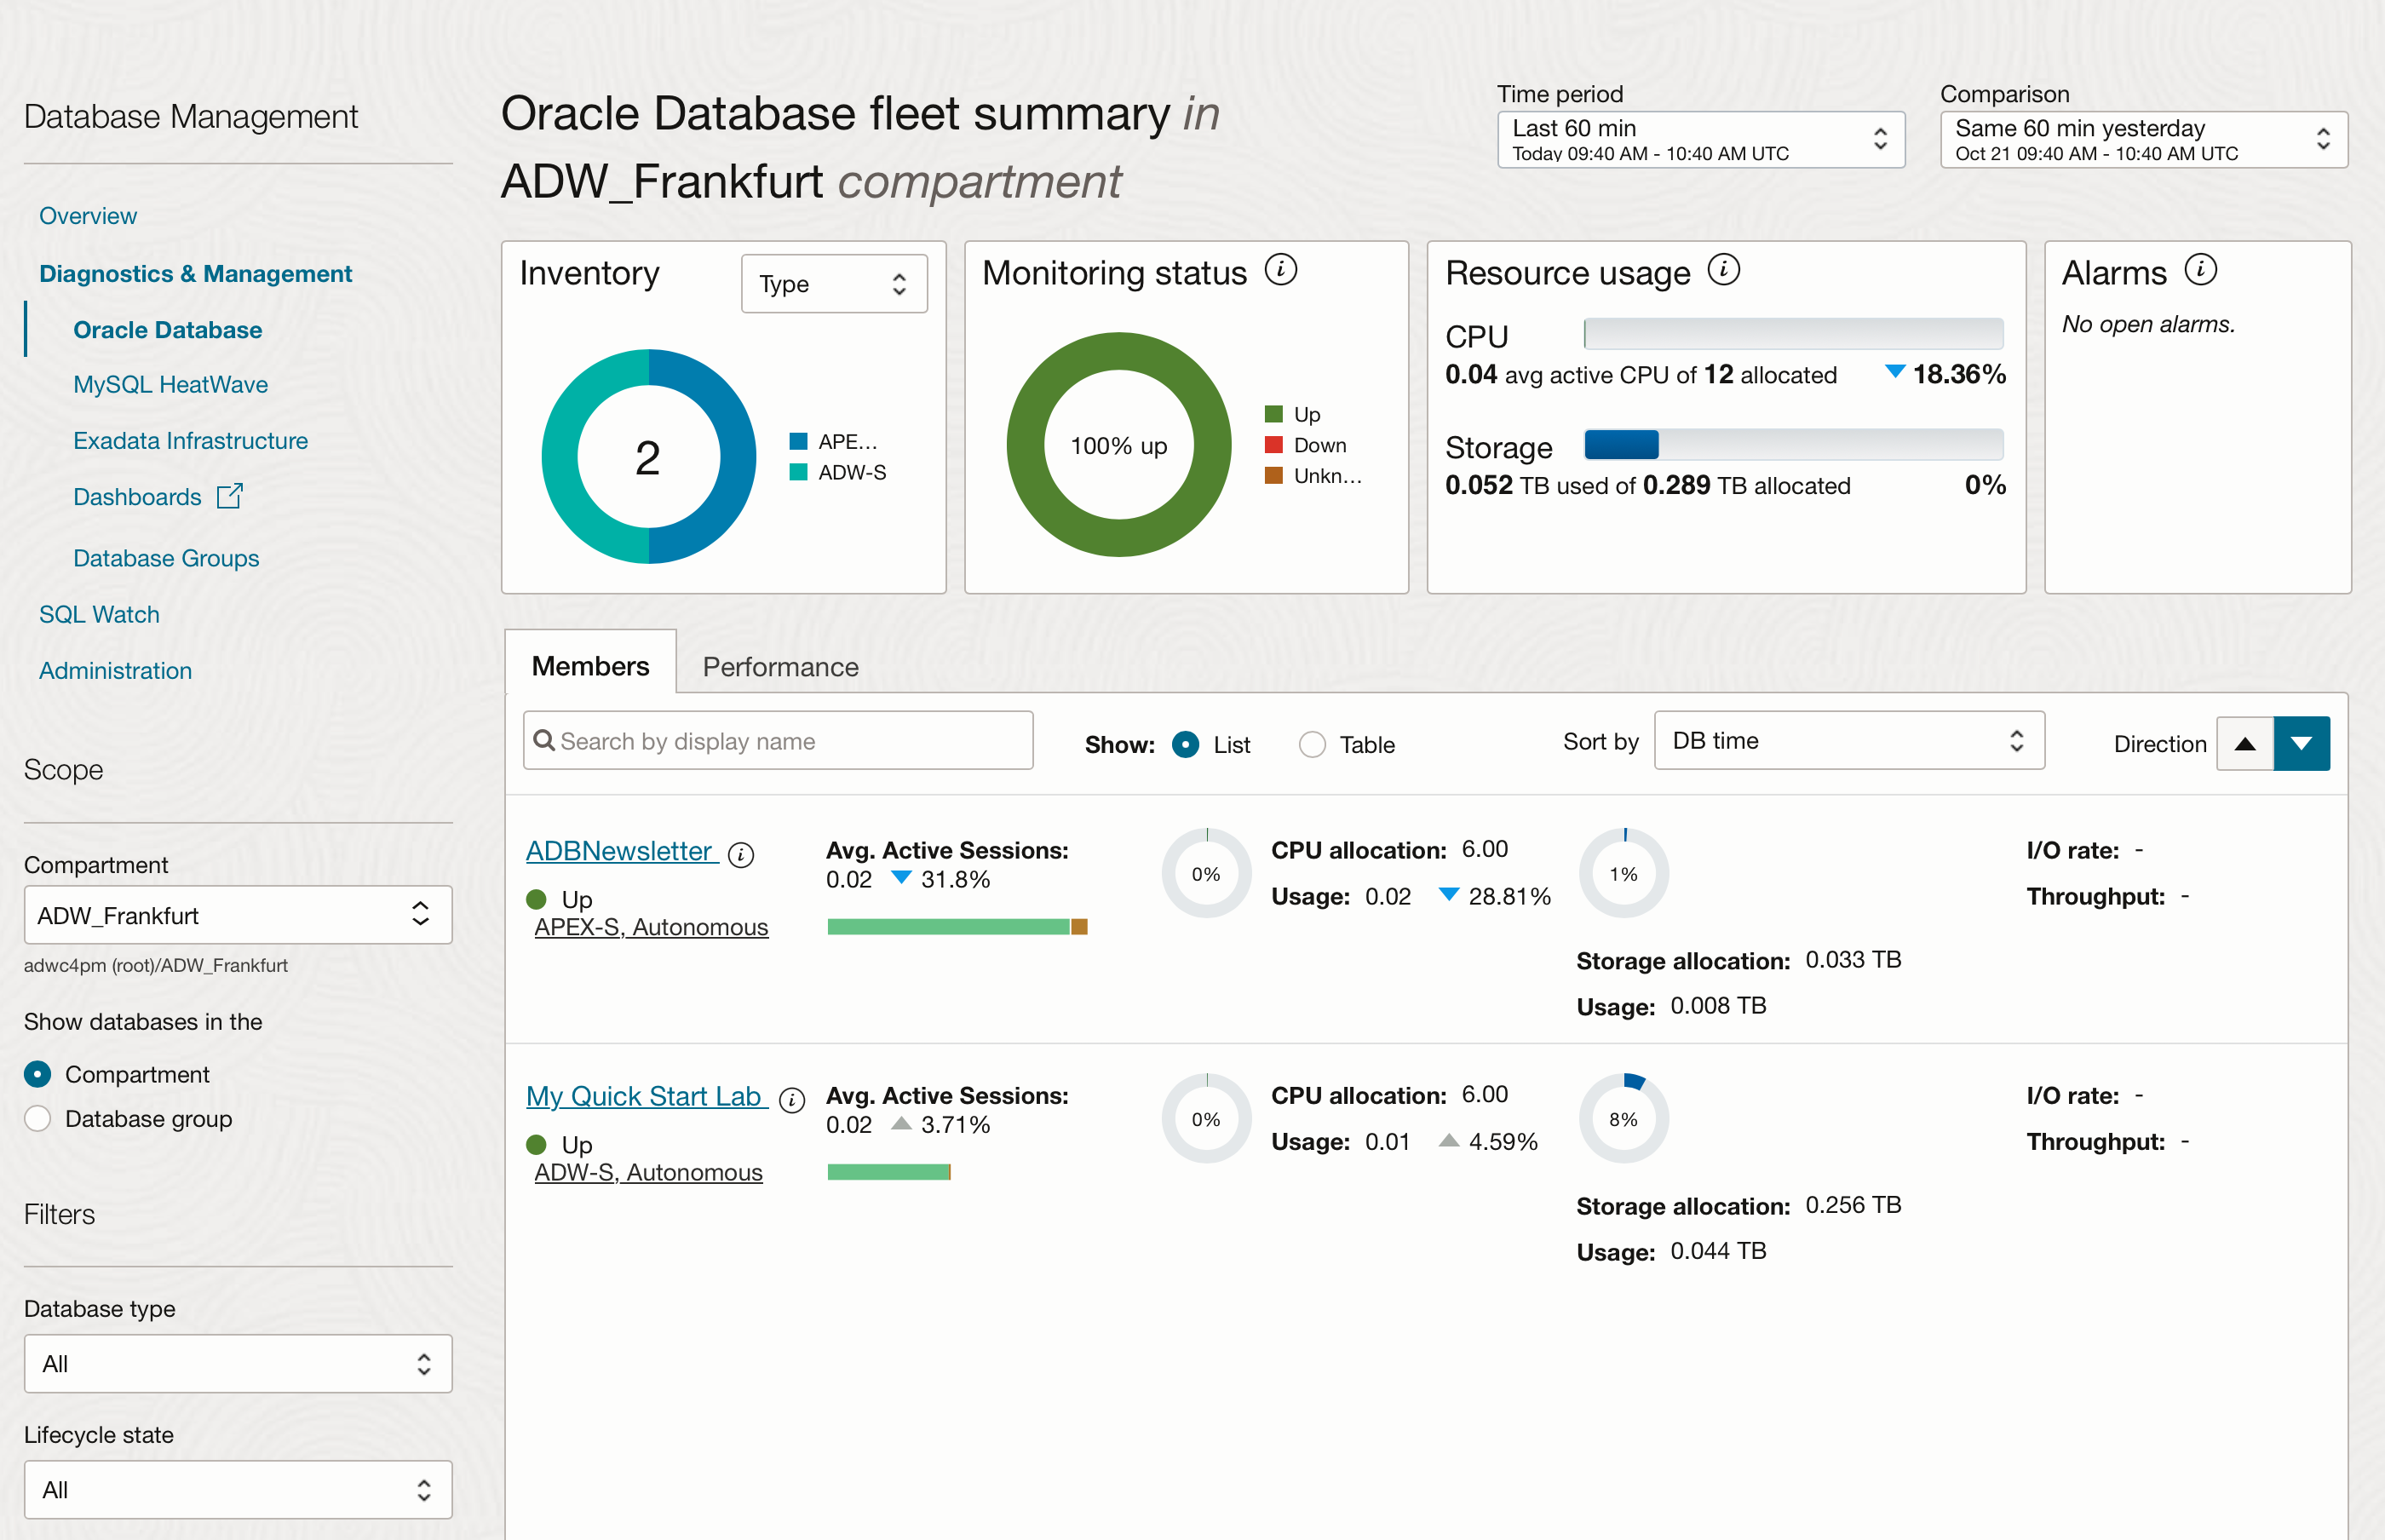Select the Table view radio button
Screen dimensions: 2385x1540
click(x=1312, y=744)
